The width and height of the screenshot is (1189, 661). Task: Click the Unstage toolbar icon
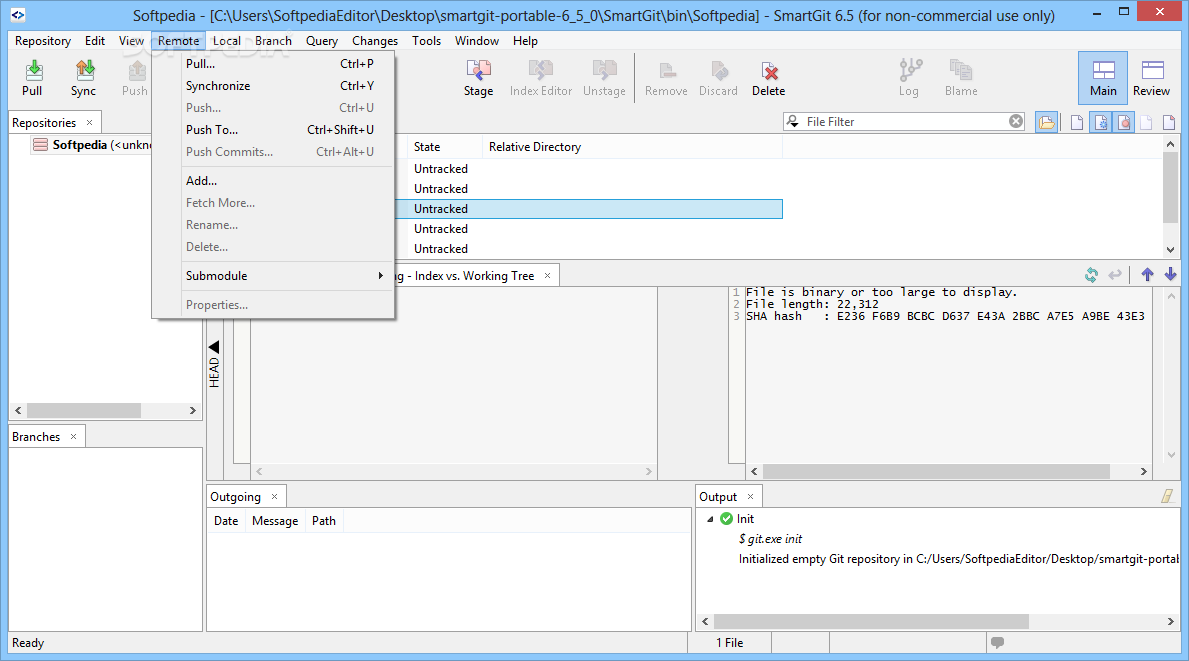pyautogui.click(x=604, y=78)
